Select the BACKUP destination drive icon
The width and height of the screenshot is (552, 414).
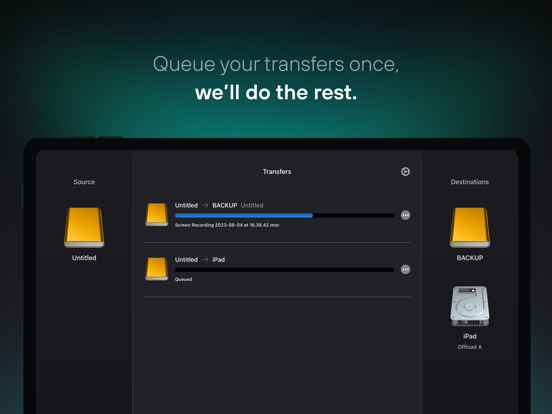tap(470, 227)
